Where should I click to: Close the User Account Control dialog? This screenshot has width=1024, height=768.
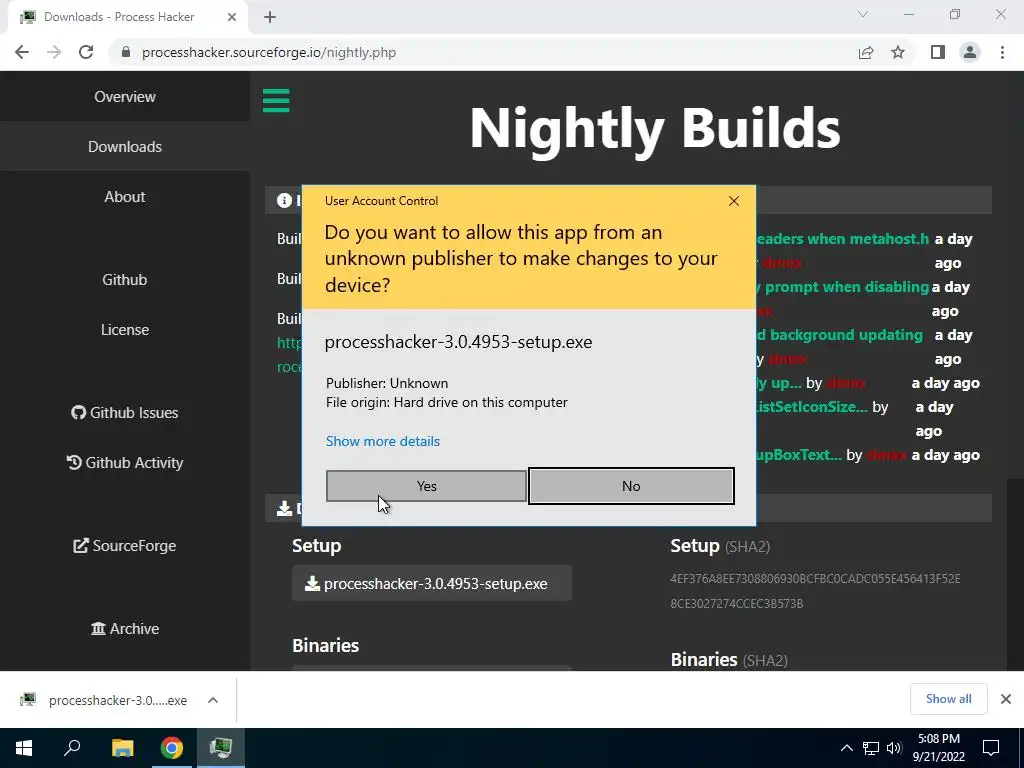click(733, 201)
